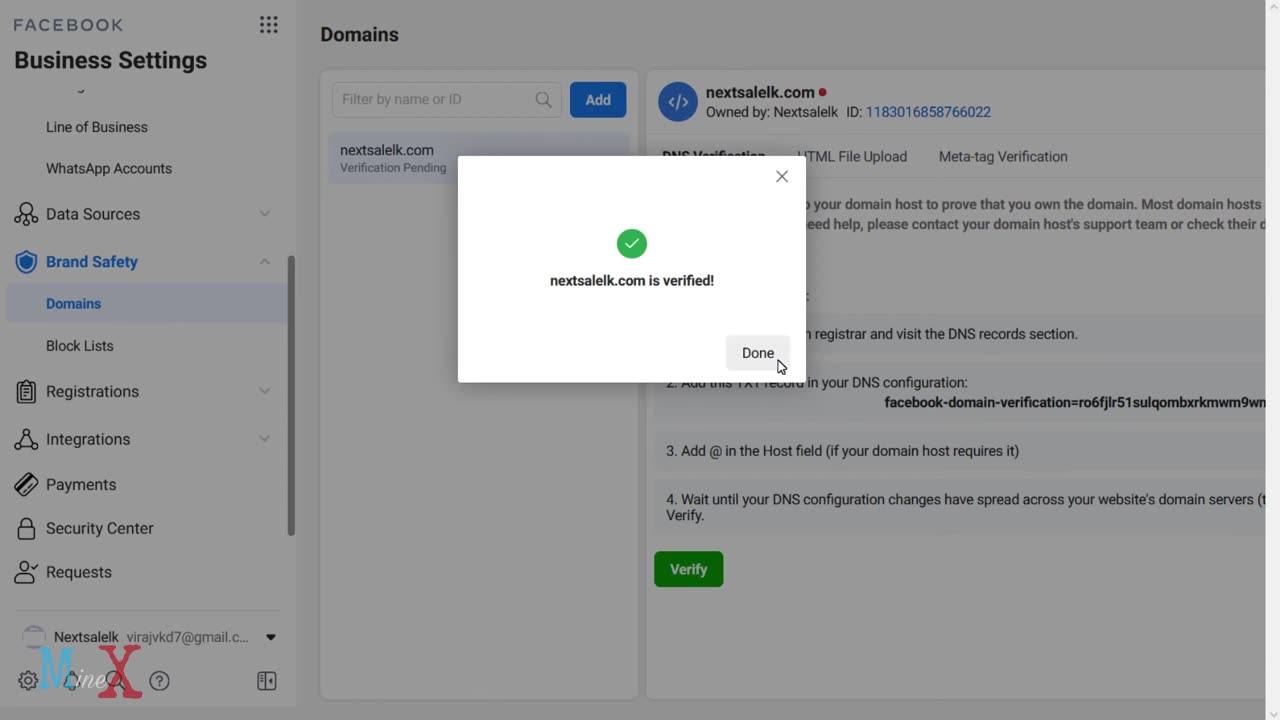The width and height of the screenshot is (1280, 720).
Task: Open Security Center in the sidebar
Action: tap(100, 529)
